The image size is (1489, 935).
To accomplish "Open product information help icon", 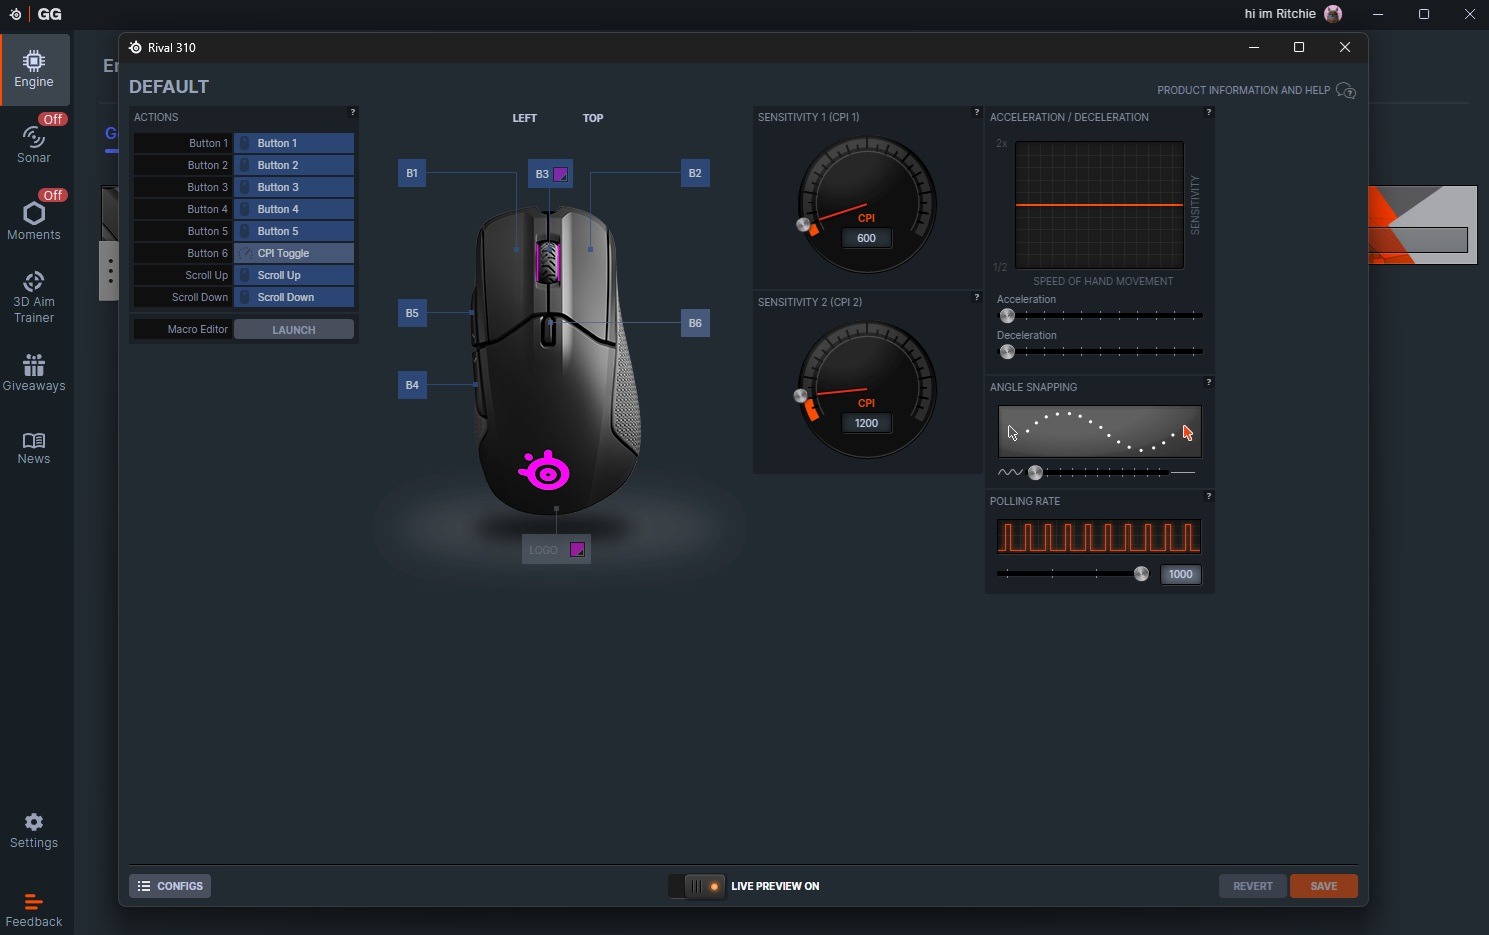I will point(1346,91).
